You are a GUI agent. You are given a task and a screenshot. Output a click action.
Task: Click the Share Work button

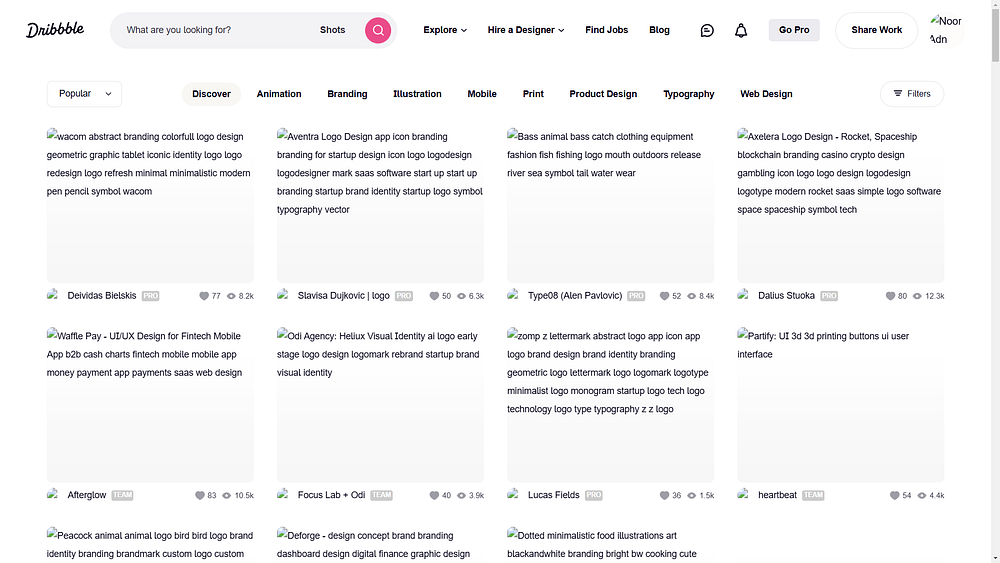[x=876, y=30]
